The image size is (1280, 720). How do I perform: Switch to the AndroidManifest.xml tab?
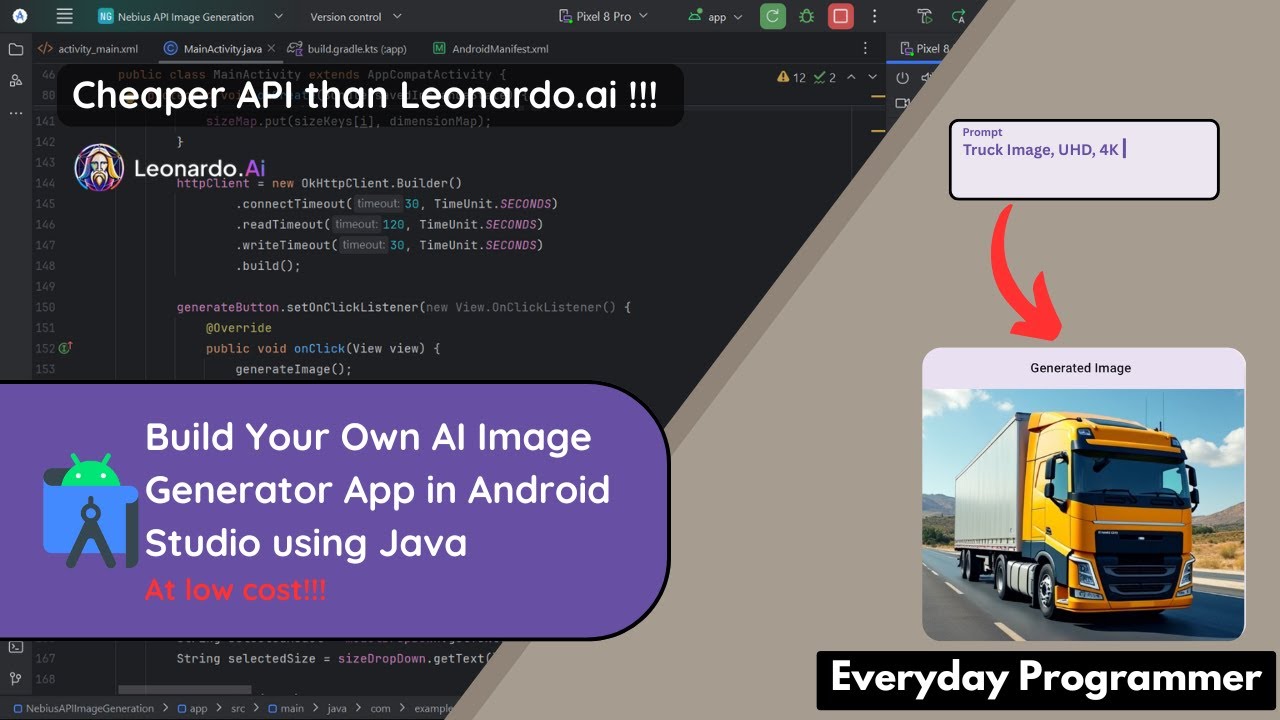tap(491, 48)
